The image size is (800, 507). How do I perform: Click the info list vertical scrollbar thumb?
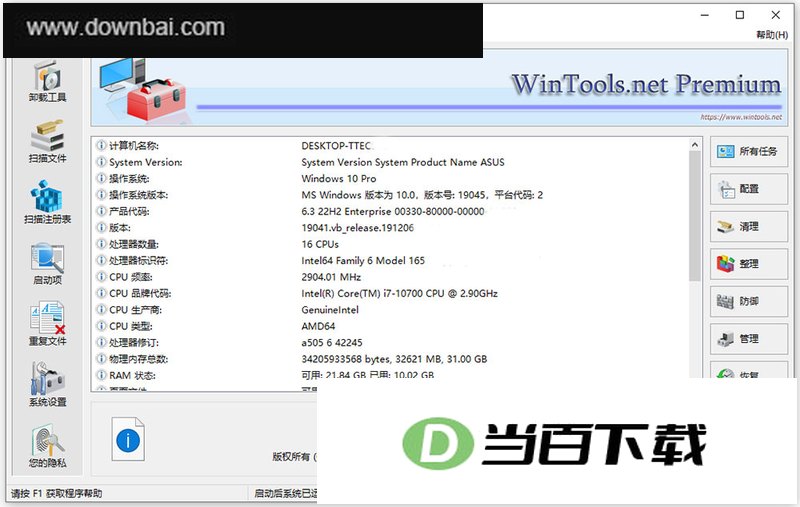(x=694, y=216)
